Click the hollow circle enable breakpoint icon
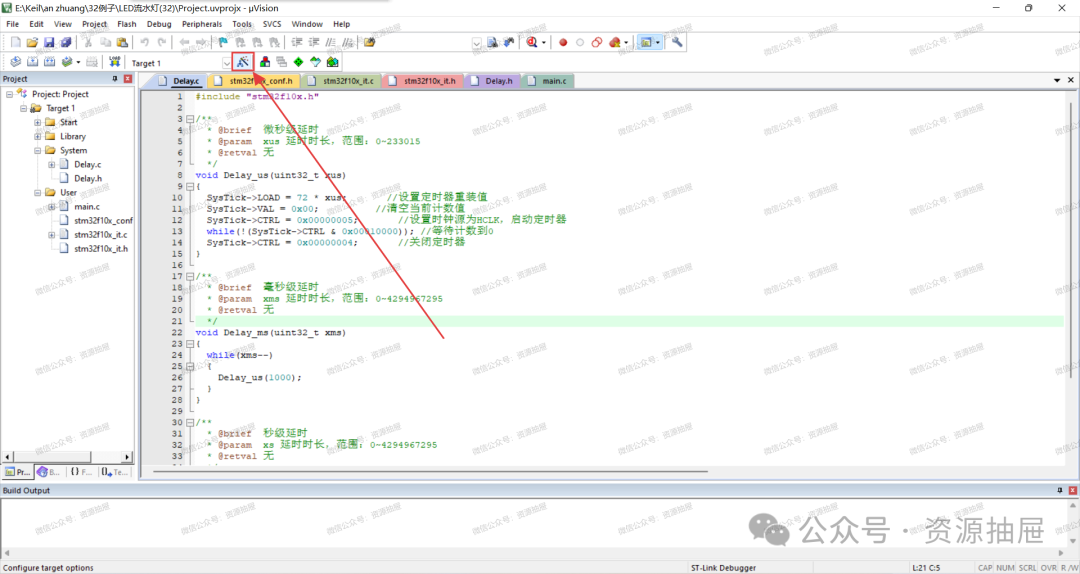Screen dimensions: 1080x574 [580, 42]
